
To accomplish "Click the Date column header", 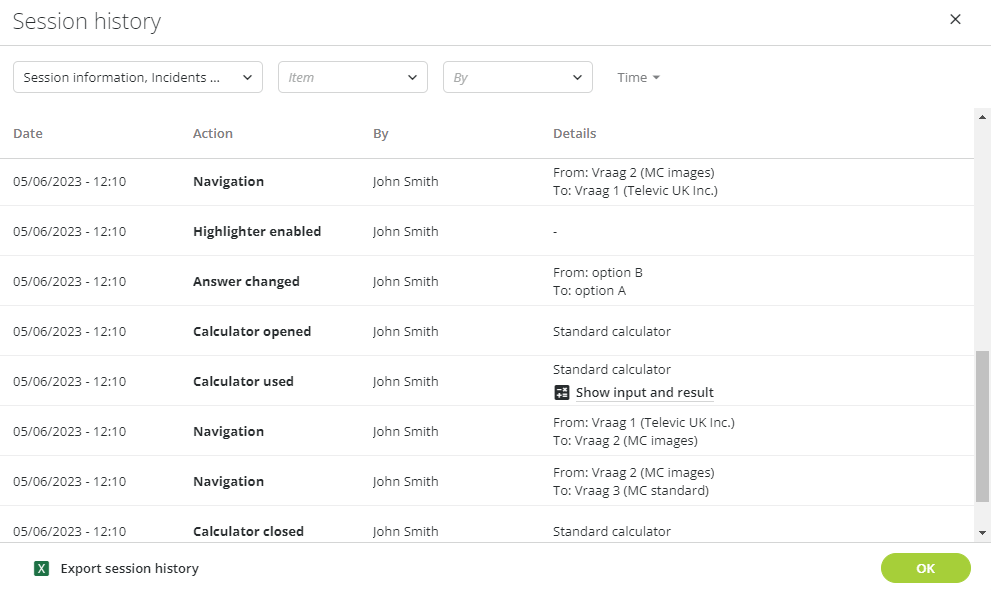I will (x=28, y=133).
